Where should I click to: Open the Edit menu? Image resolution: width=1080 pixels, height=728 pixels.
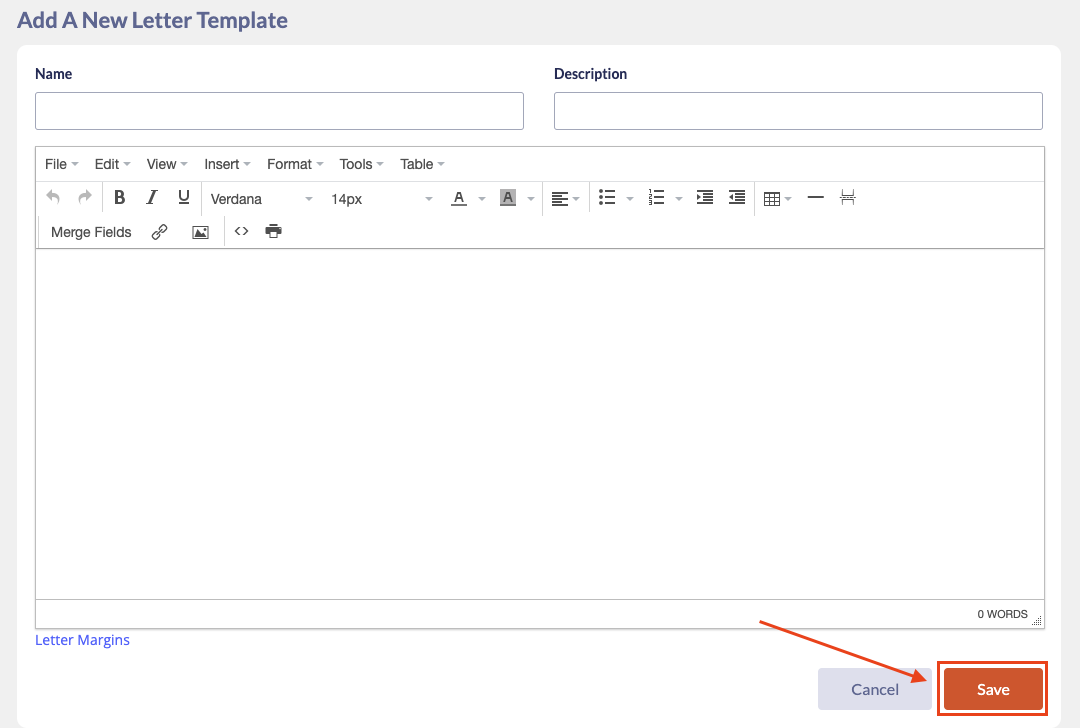(112, 164)
